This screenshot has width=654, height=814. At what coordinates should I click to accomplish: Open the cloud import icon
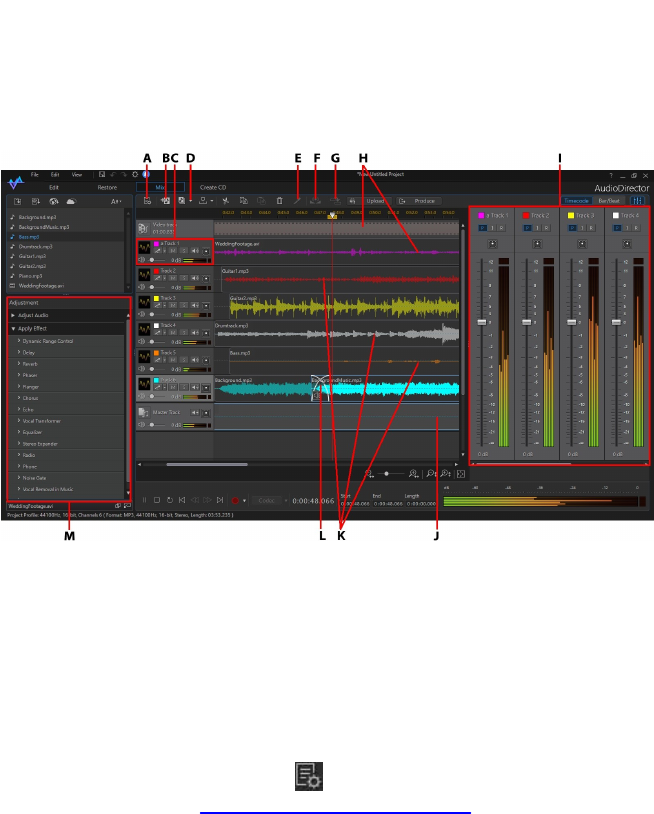71,201
